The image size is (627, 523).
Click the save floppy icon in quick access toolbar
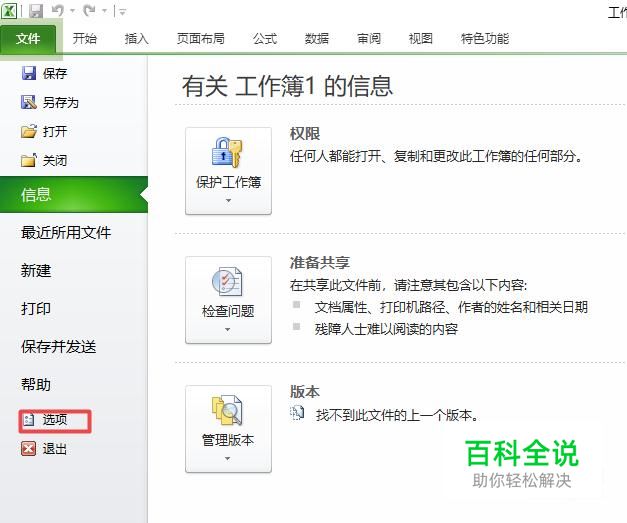[x=36, y=11]
